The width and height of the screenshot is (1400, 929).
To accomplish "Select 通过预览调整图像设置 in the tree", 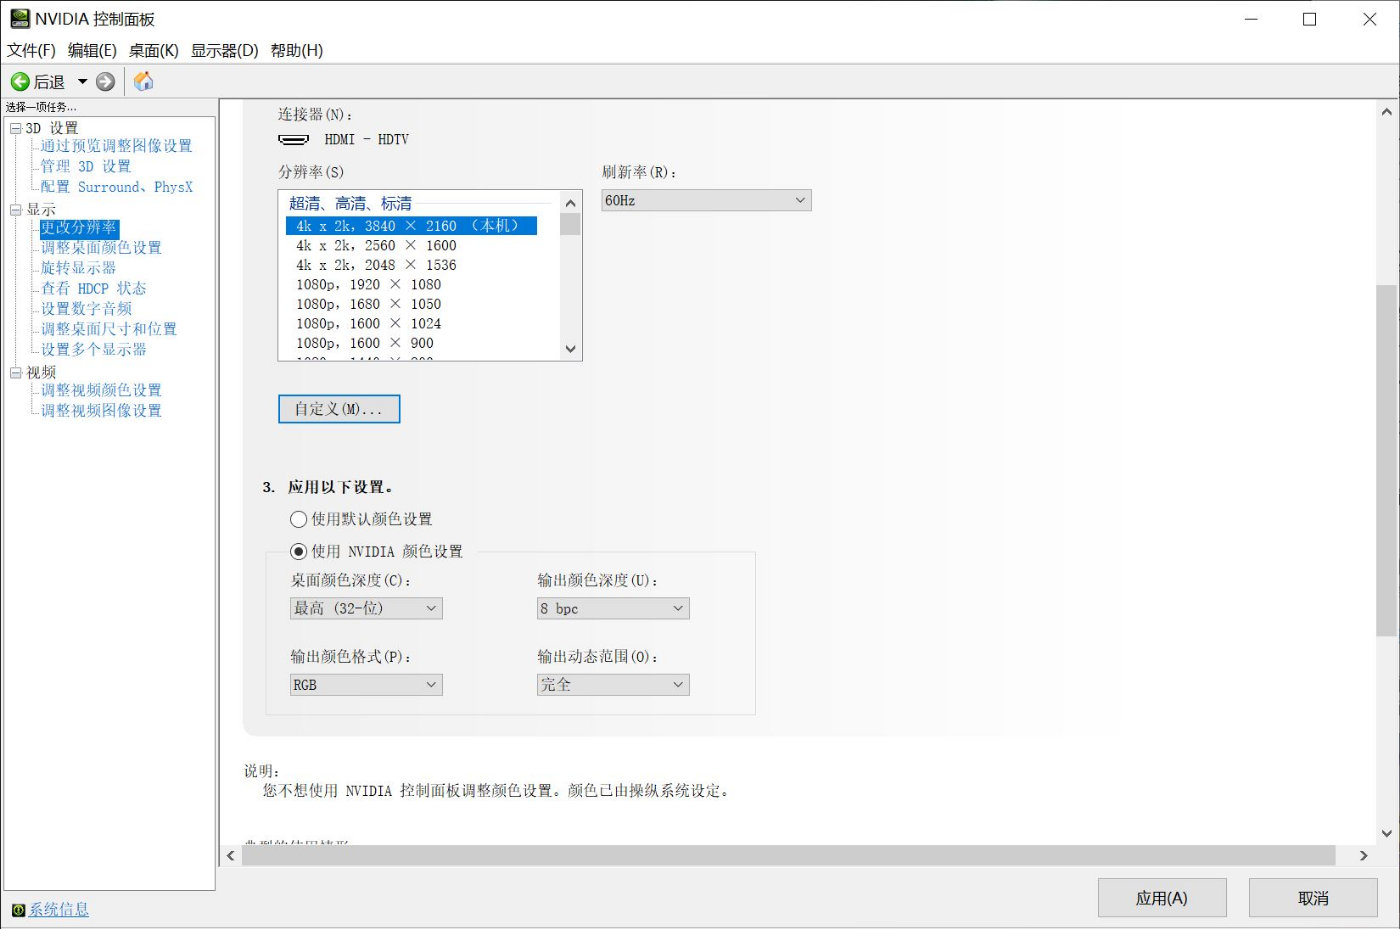I will click(116, 146).
